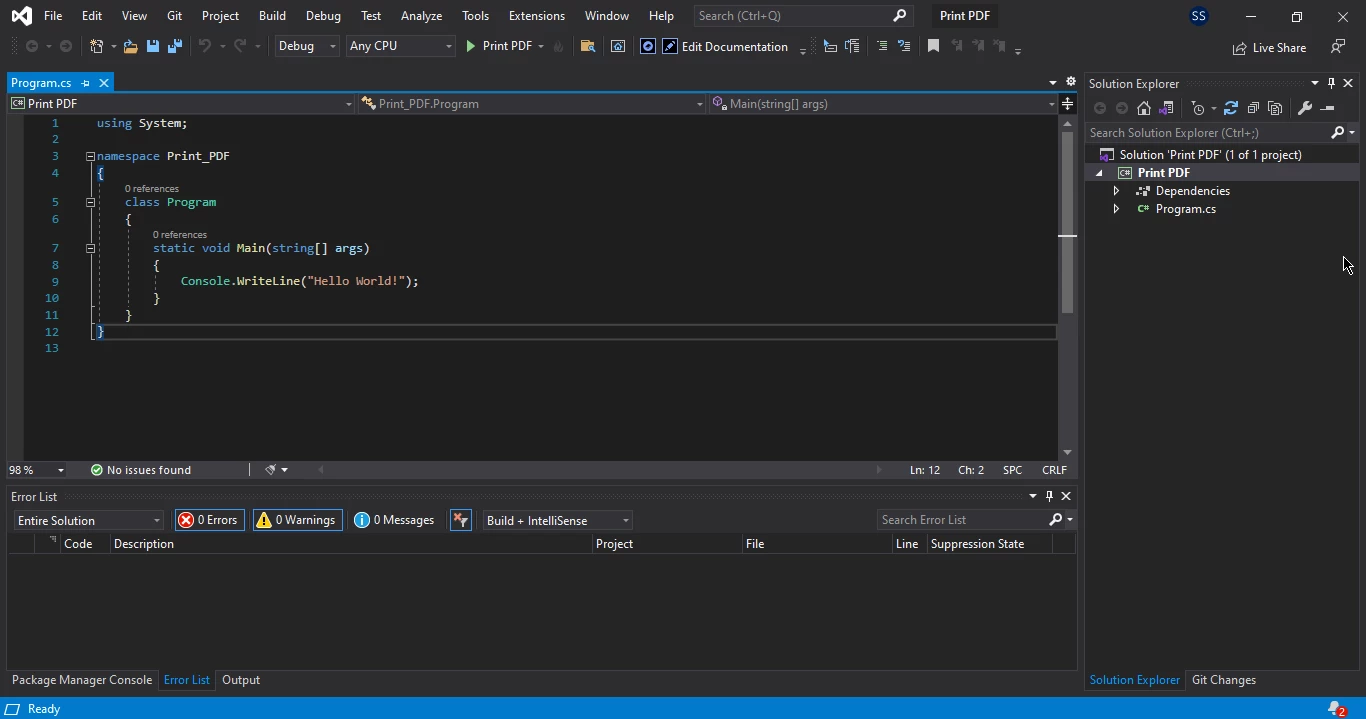Click the Save All toolbar icon
This screenshot has width=1366, height=719.
pyautogui.click(x=174, y=46)
